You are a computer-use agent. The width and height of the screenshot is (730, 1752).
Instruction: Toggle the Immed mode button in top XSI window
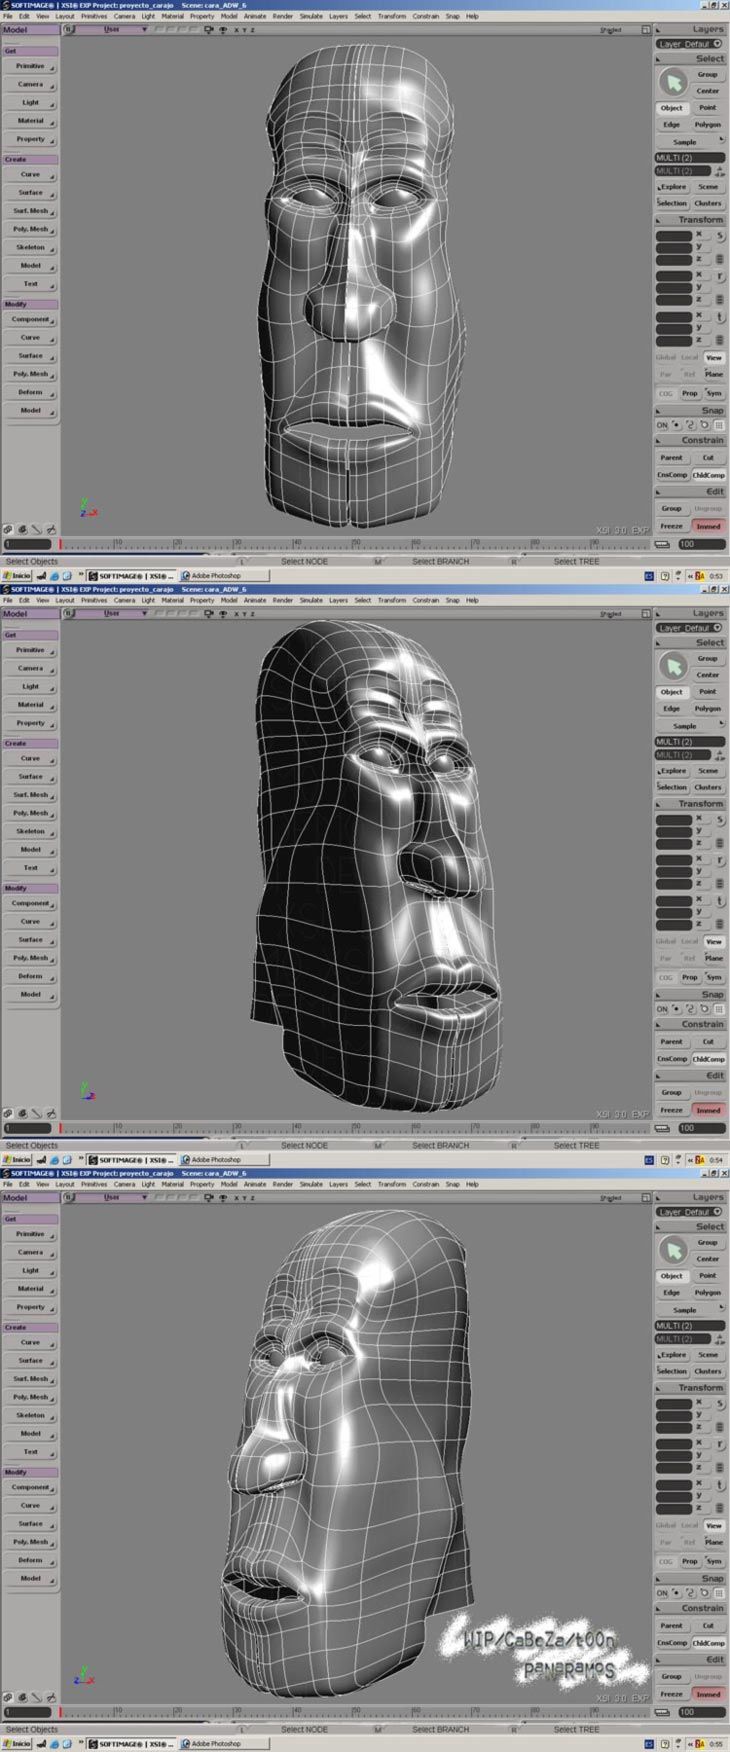(x=708, y=526)
